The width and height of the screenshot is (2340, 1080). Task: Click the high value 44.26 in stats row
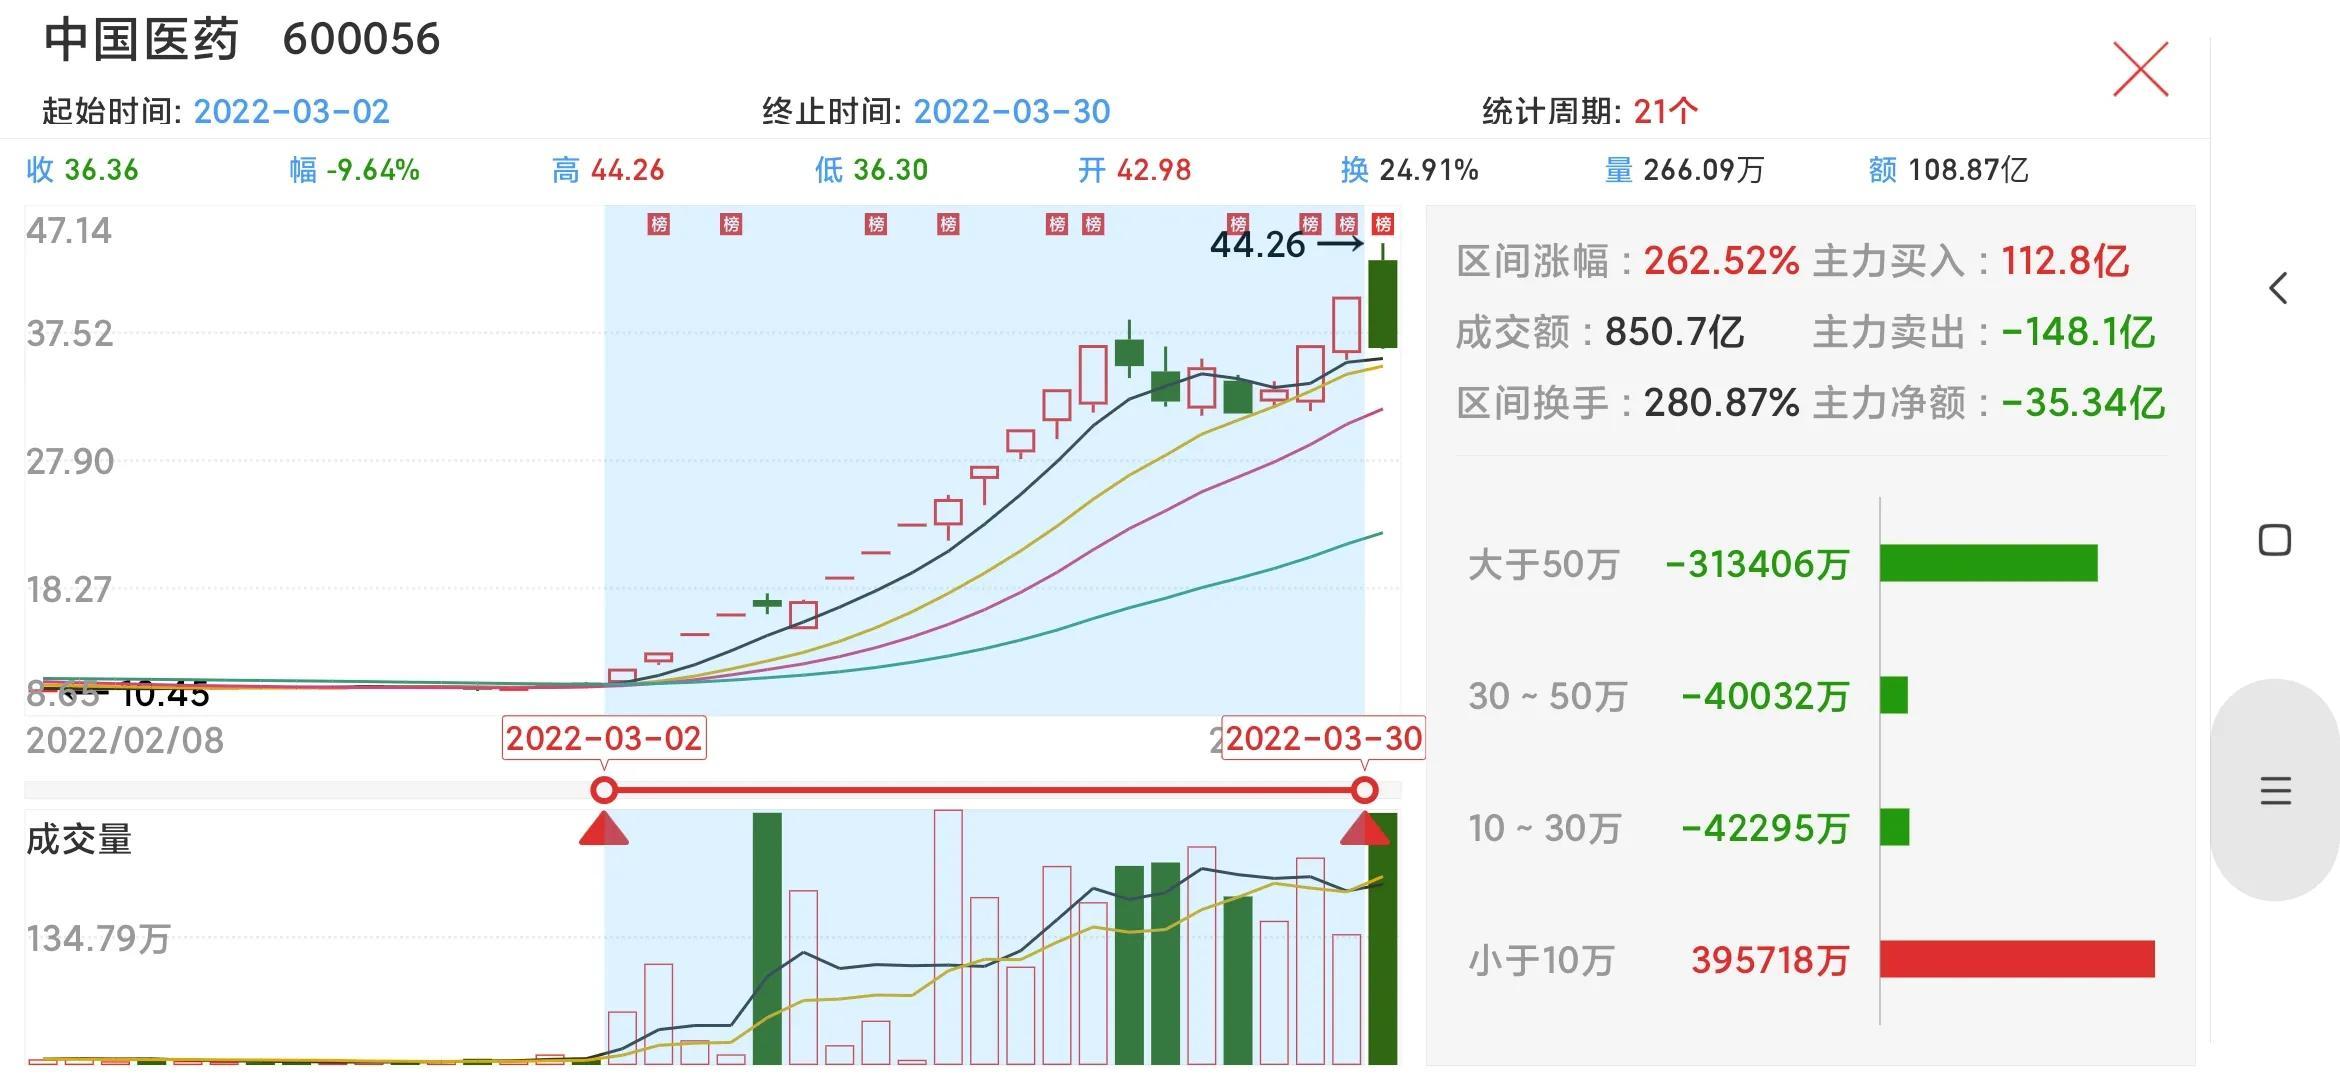point(627,170)
